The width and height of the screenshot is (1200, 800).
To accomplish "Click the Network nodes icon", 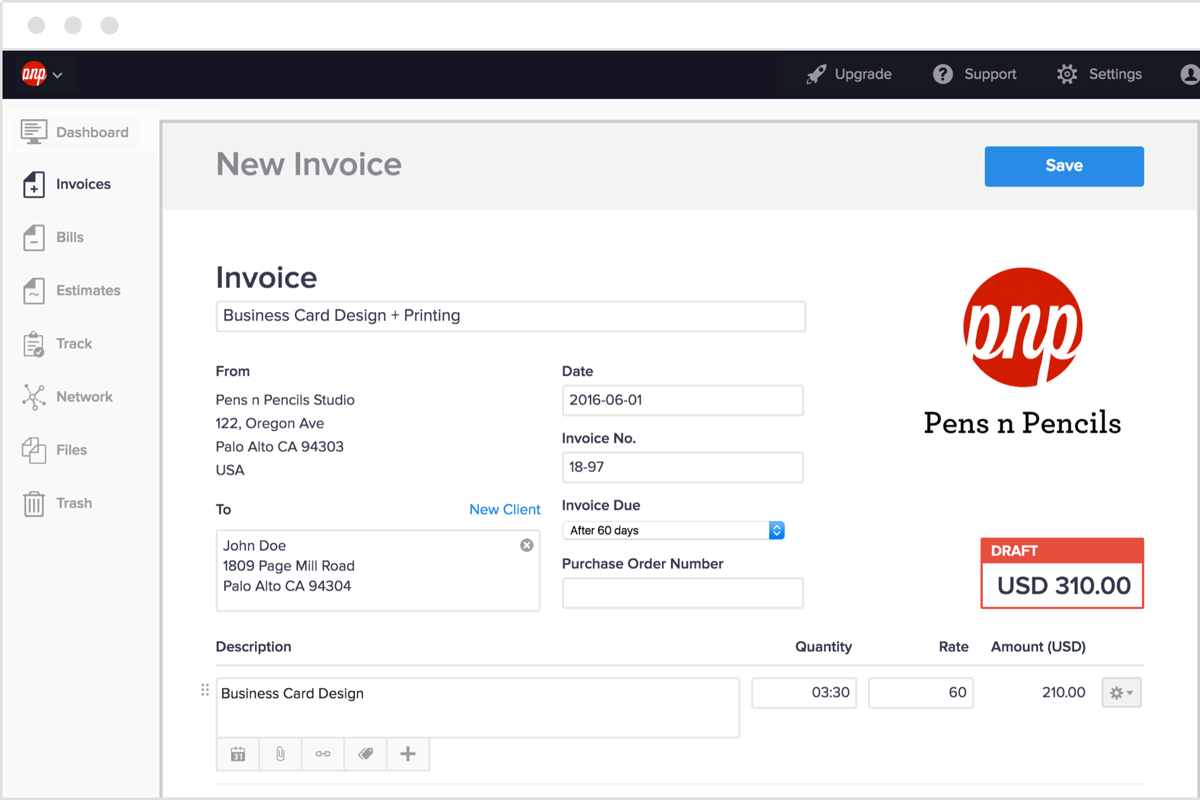I will point(34,397).
